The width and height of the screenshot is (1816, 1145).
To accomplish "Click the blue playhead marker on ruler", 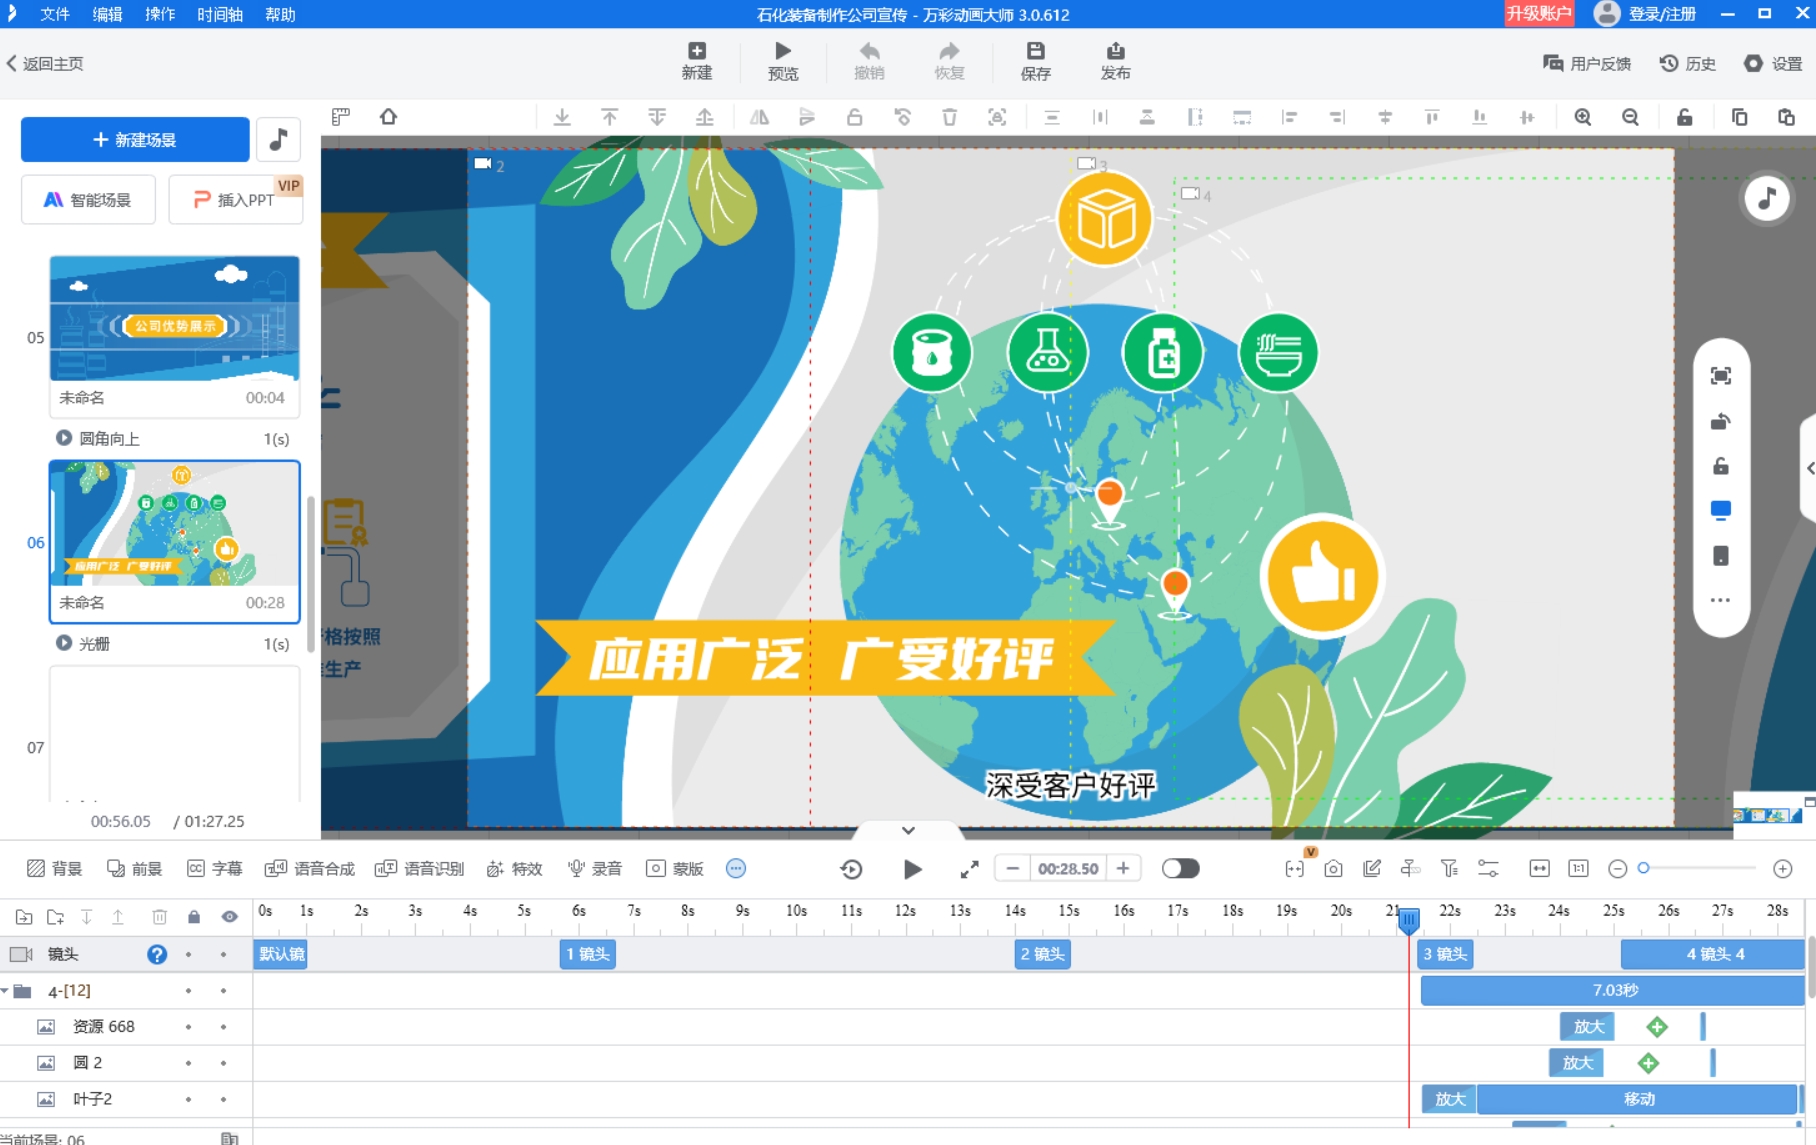I will 1408,919.
